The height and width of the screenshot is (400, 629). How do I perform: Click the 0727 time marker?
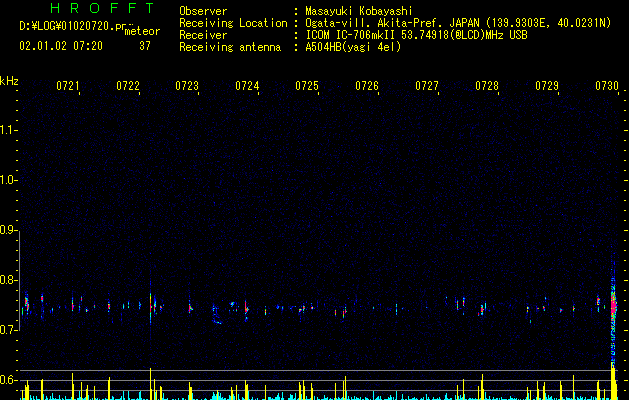point(427,86)
